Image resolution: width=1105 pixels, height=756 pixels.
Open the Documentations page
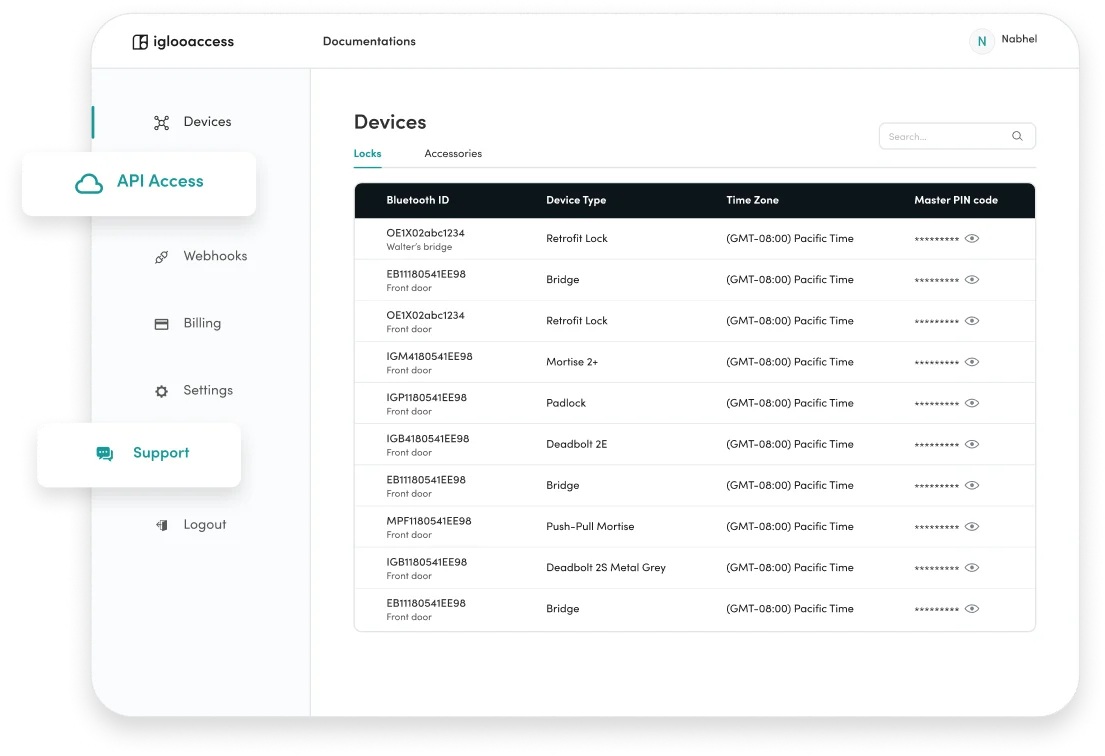pos(369,41)
